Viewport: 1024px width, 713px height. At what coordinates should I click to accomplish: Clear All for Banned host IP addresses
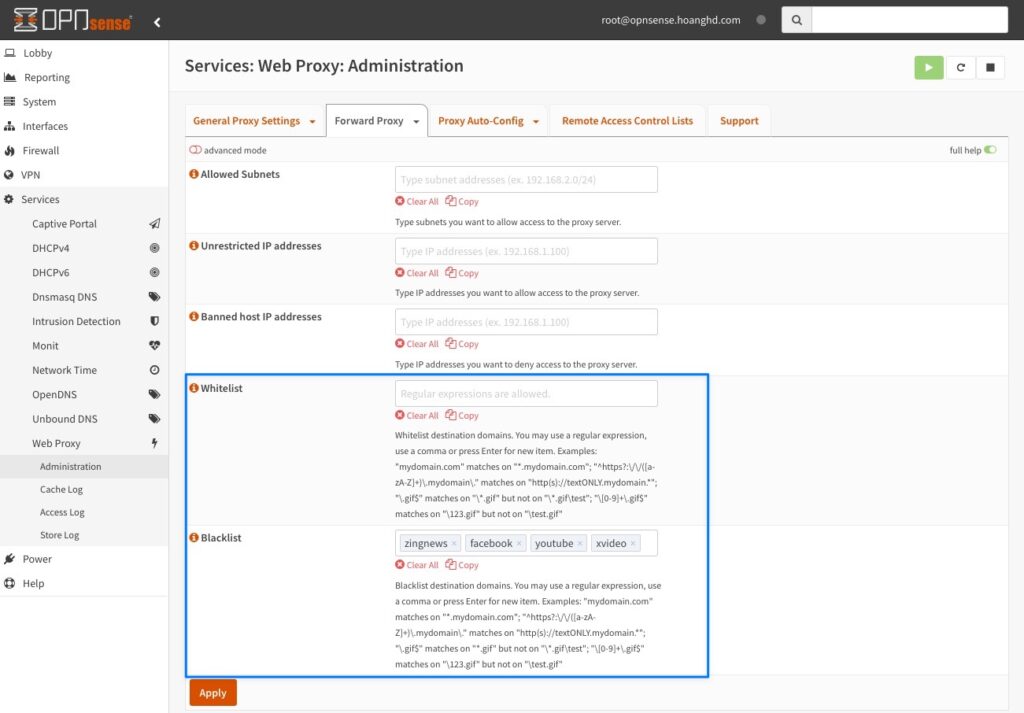click(x=417, y=343)
